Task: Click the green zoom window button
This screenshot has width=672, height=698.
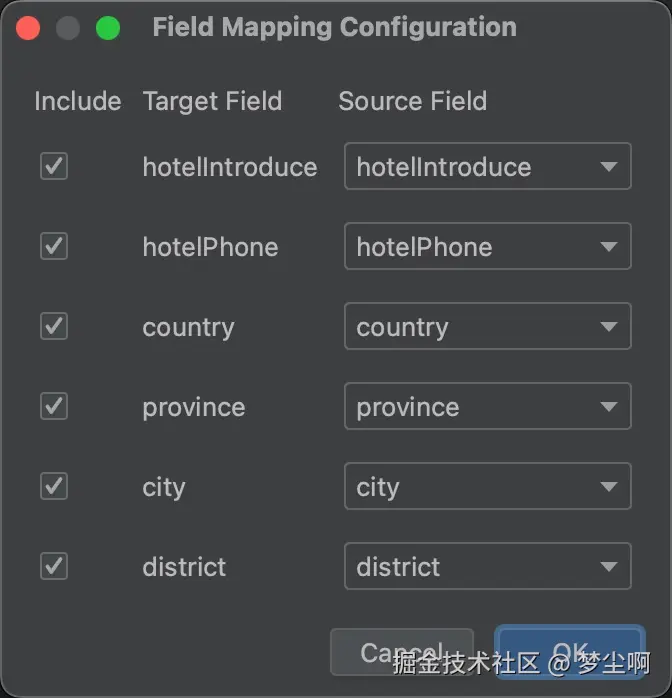Action: [x=107, y=28]
